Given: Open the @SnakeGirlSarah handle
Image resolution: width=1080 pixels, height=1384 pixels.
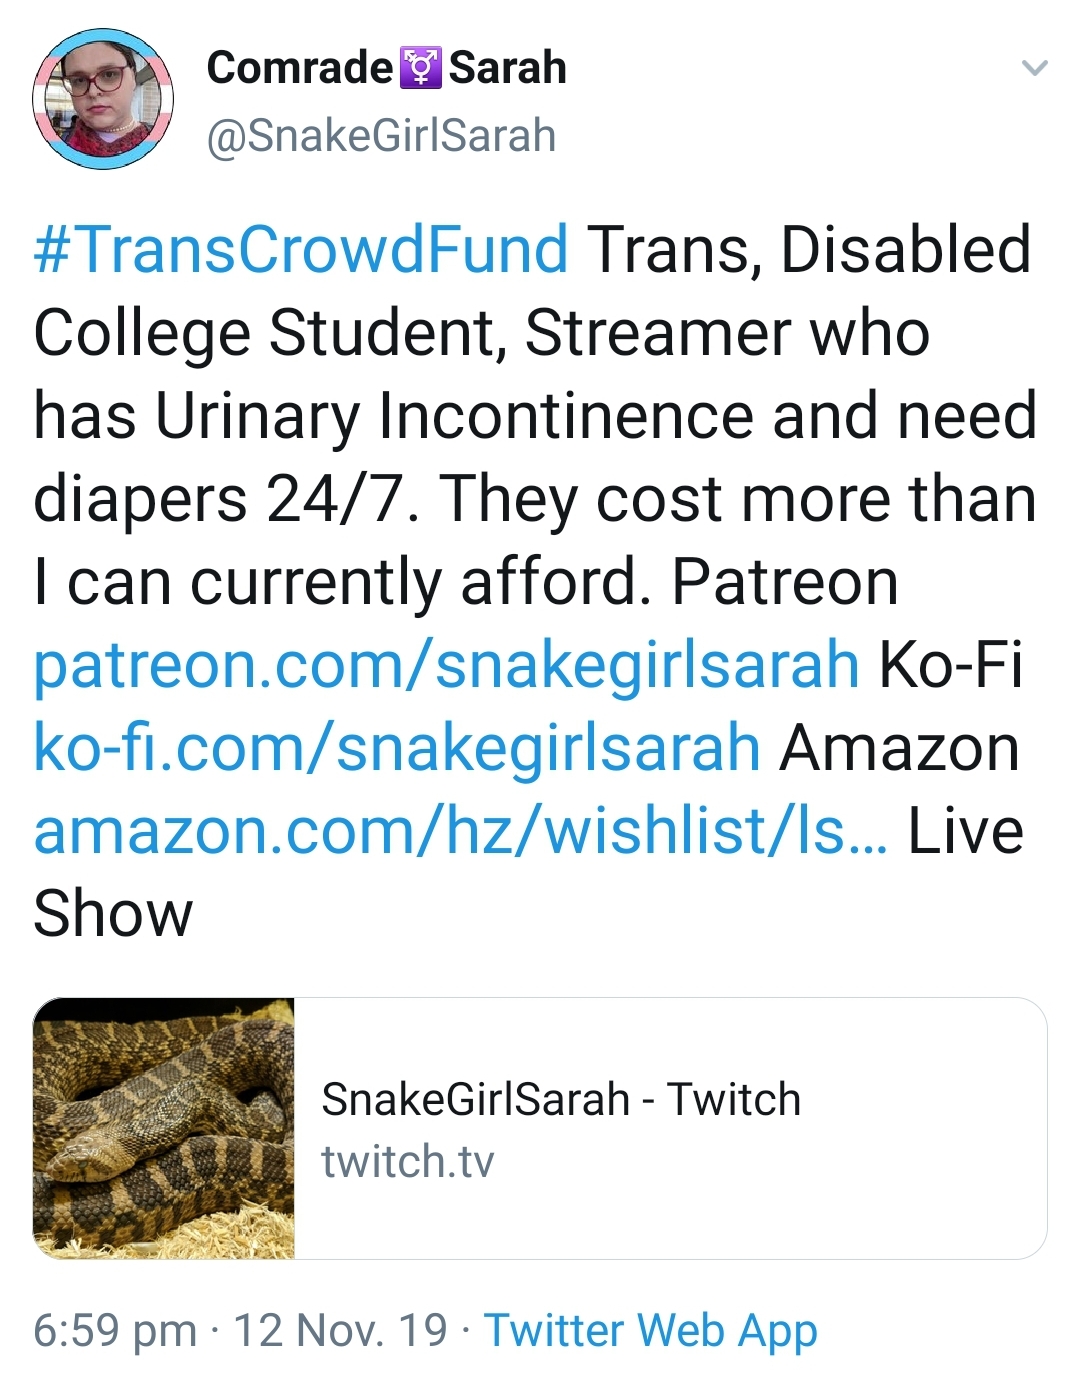Looking at the screenshot, I should [381, 136].
